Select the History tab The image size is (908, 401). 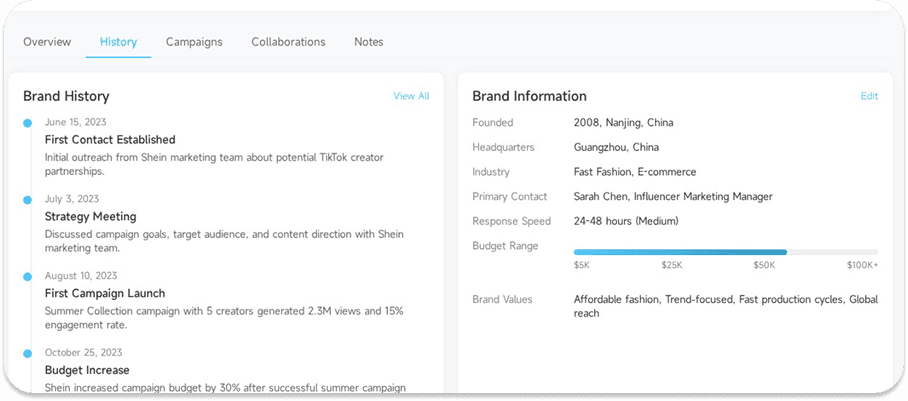118,42
